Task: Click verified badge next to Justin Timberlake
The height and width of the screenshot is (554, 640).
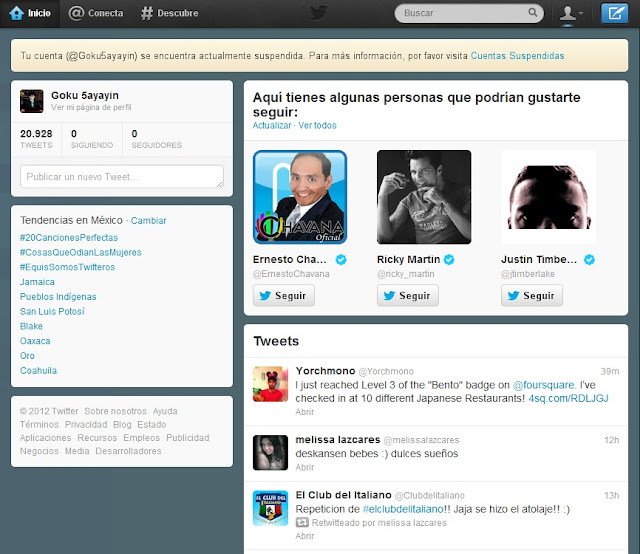Action: click(x=589, y=260)
